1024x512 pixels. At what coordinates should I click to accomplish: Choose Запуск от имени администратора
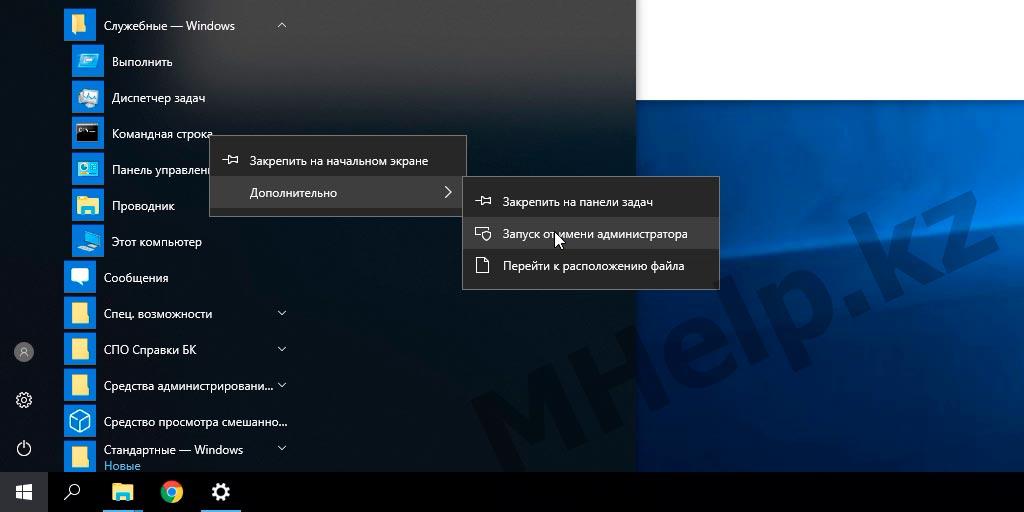pos(590,234)
